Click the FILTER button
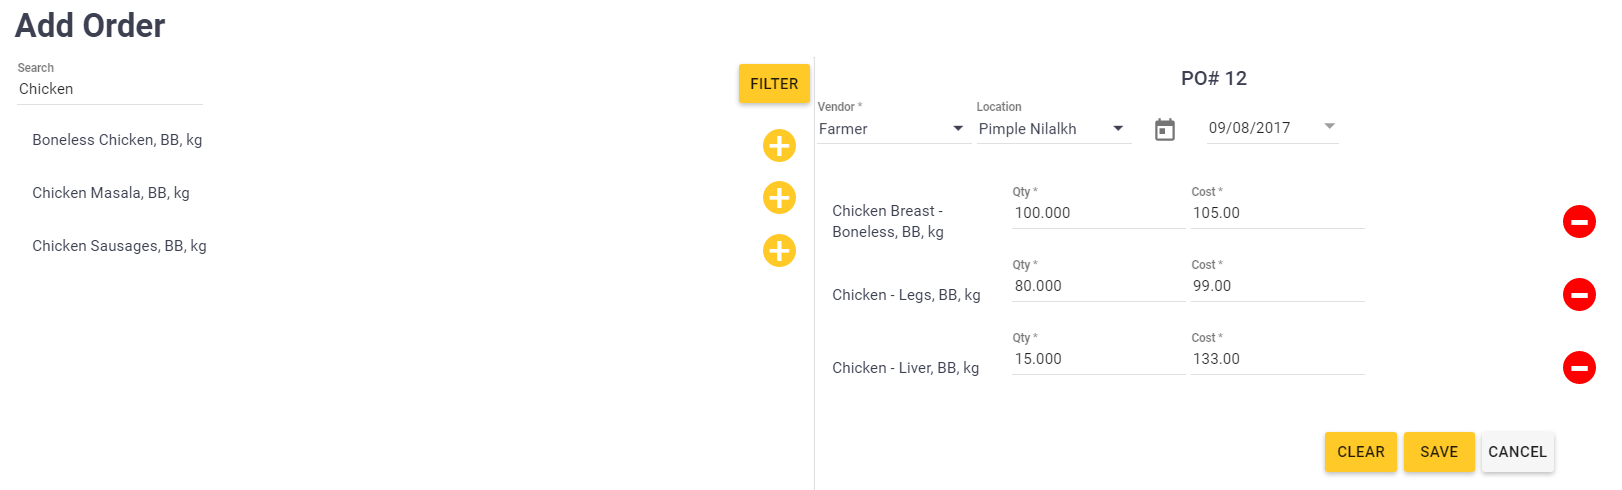The image size is (1622, 490). pyautogui.click(x=774, y=84)
